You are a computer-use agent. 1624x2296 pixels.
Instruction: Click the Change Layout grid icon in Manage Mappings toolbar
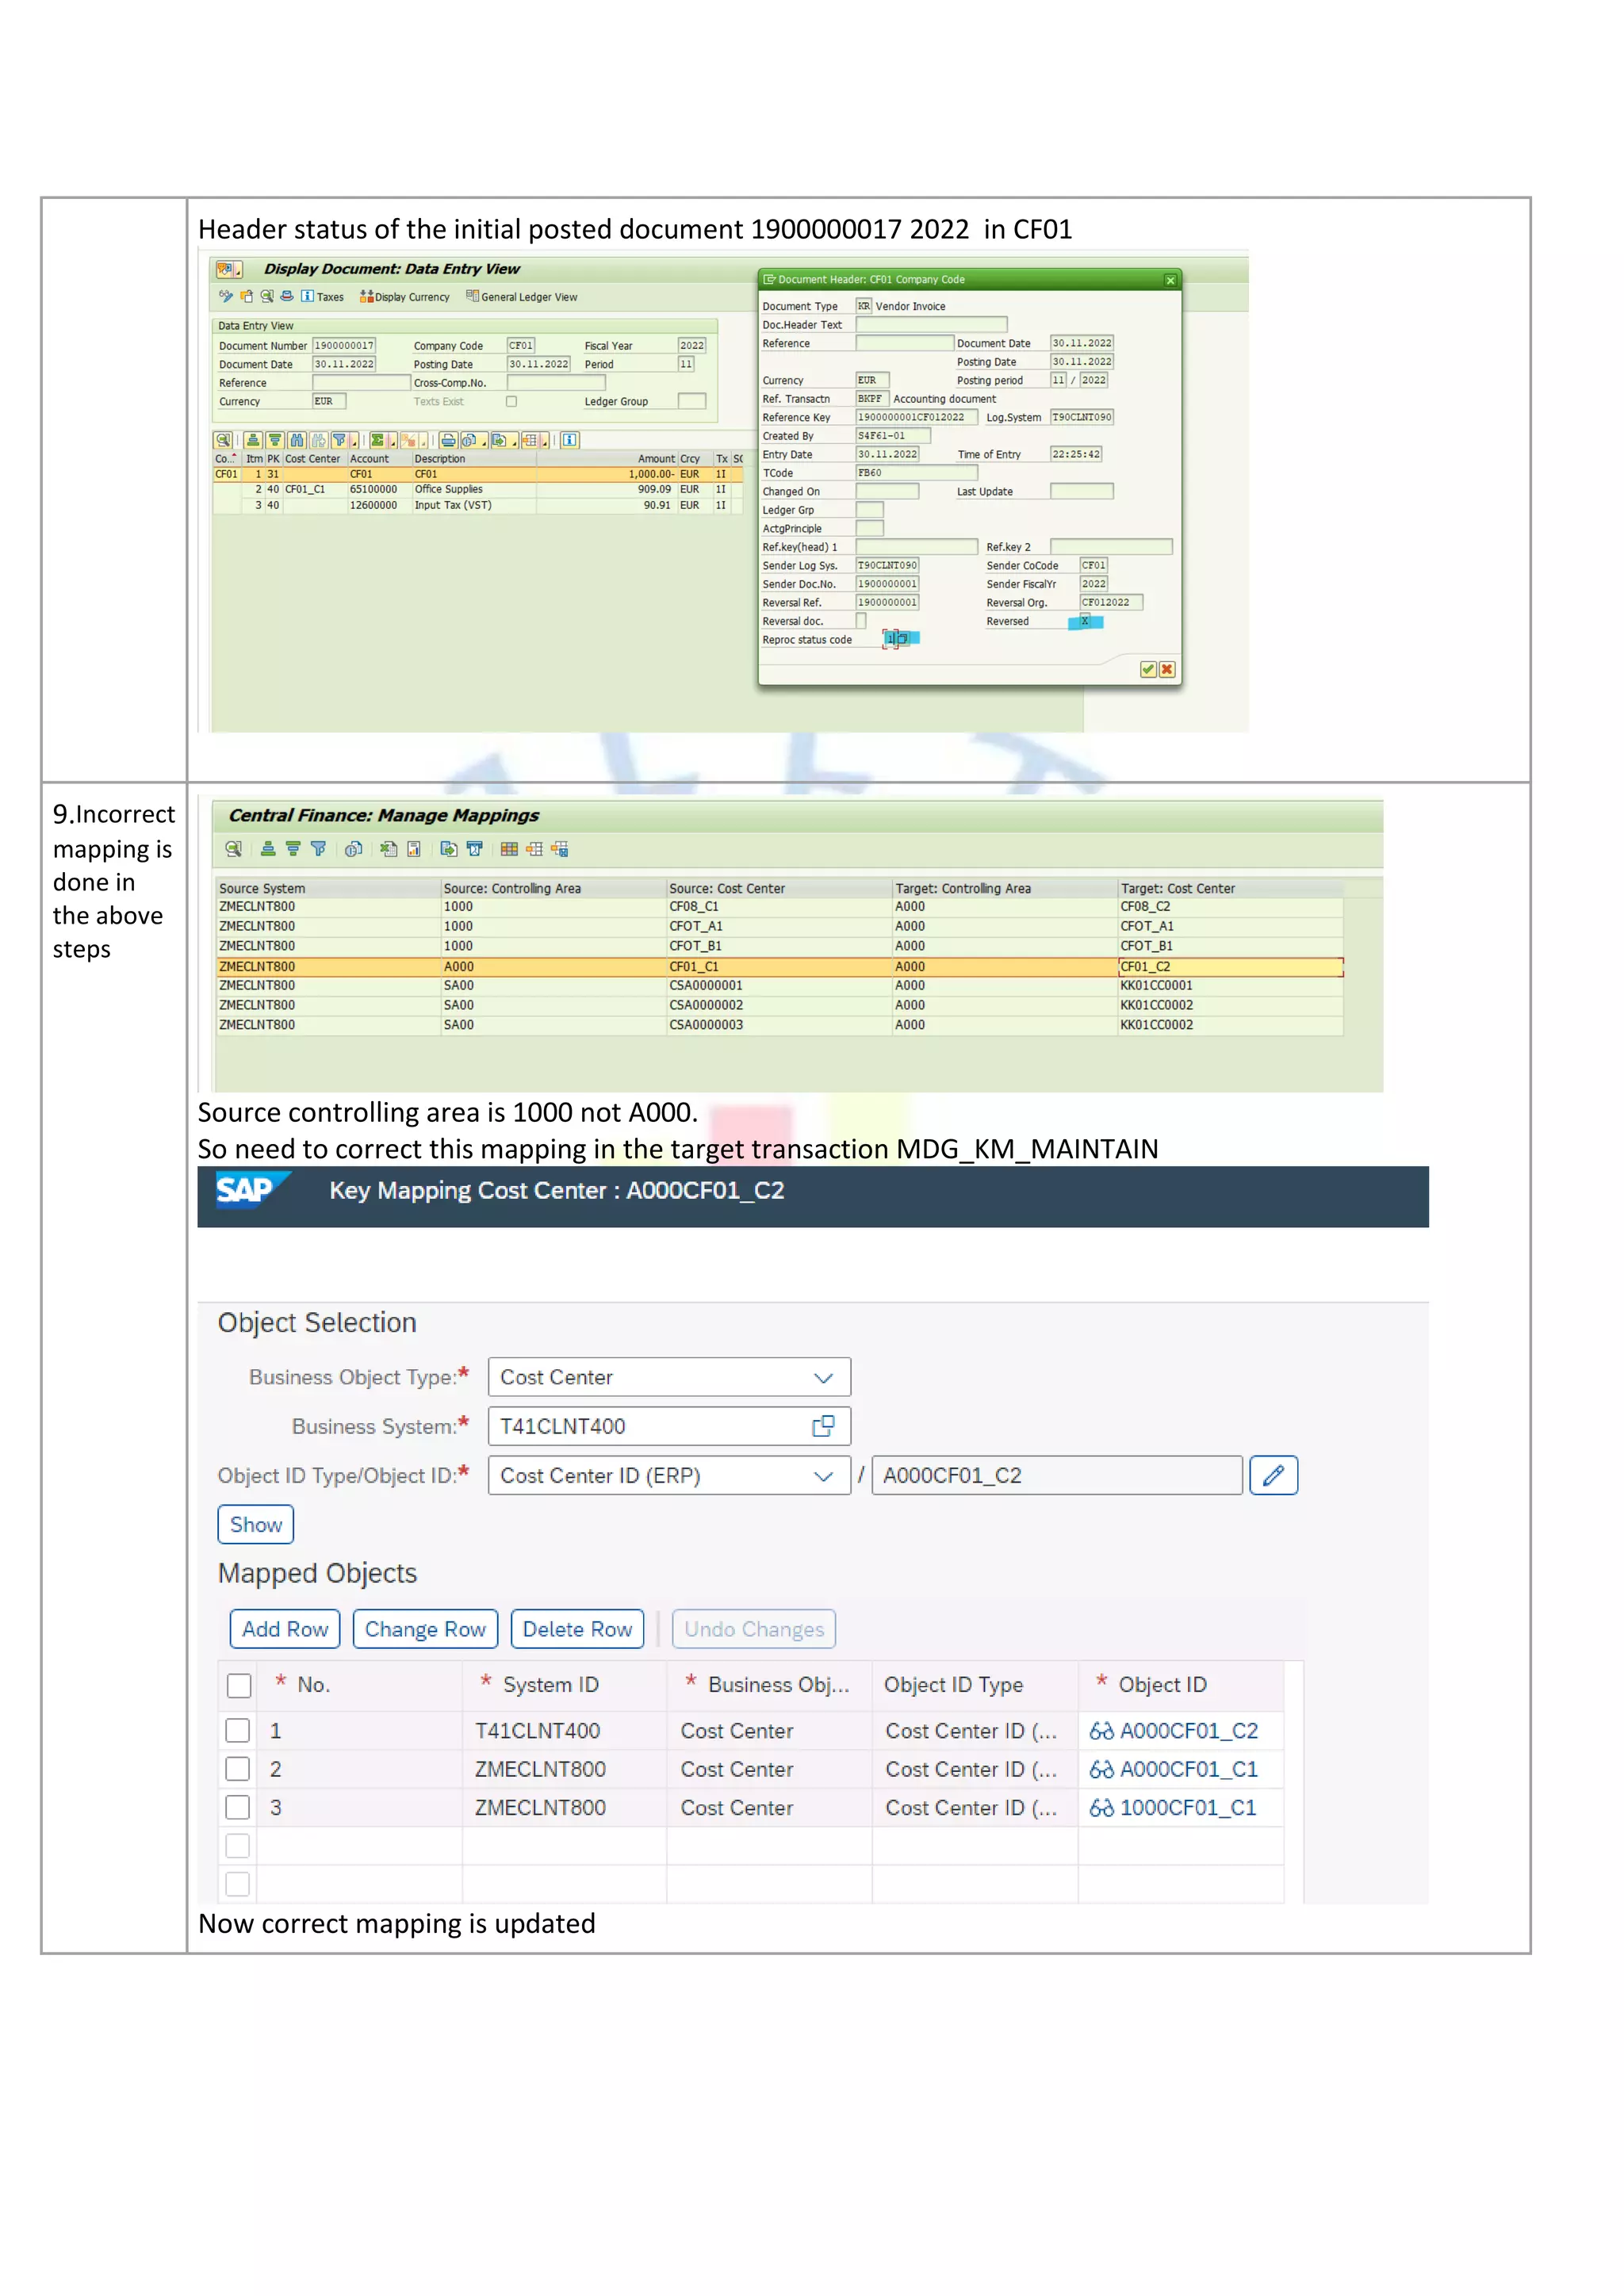coord(509,849)
